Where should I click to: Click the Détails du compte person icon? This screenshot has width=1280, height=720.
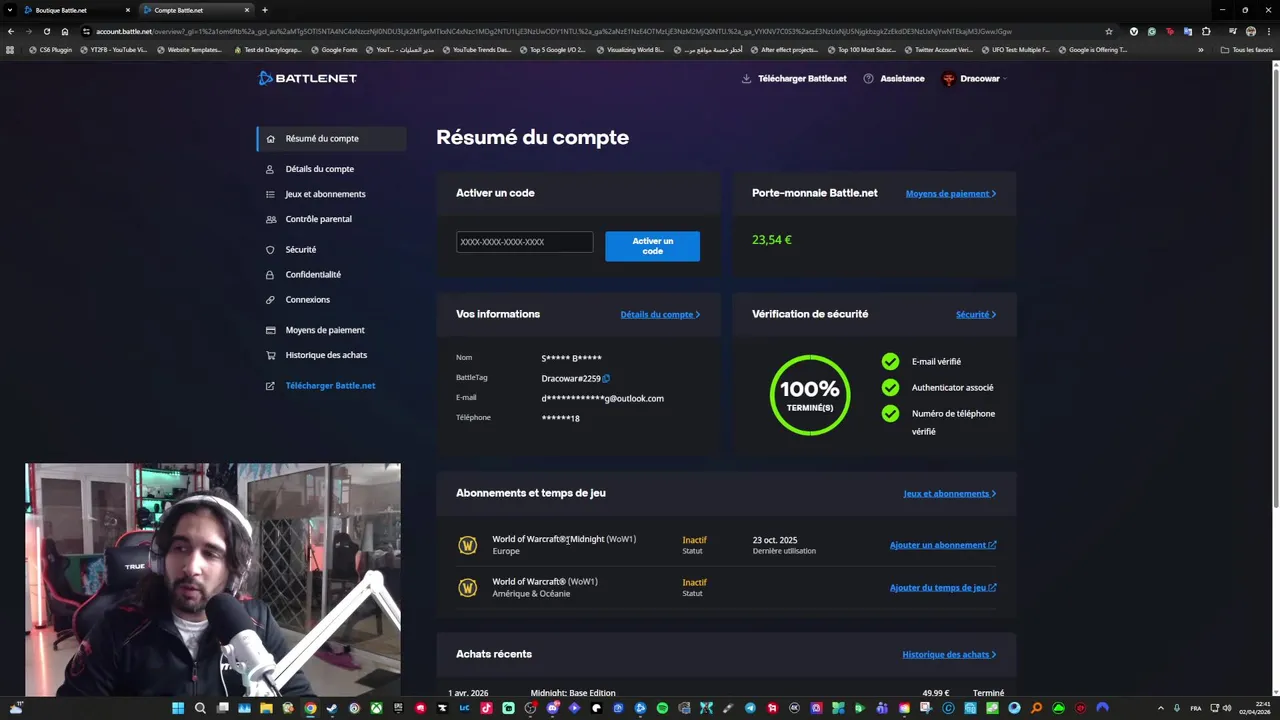(270, 169)
